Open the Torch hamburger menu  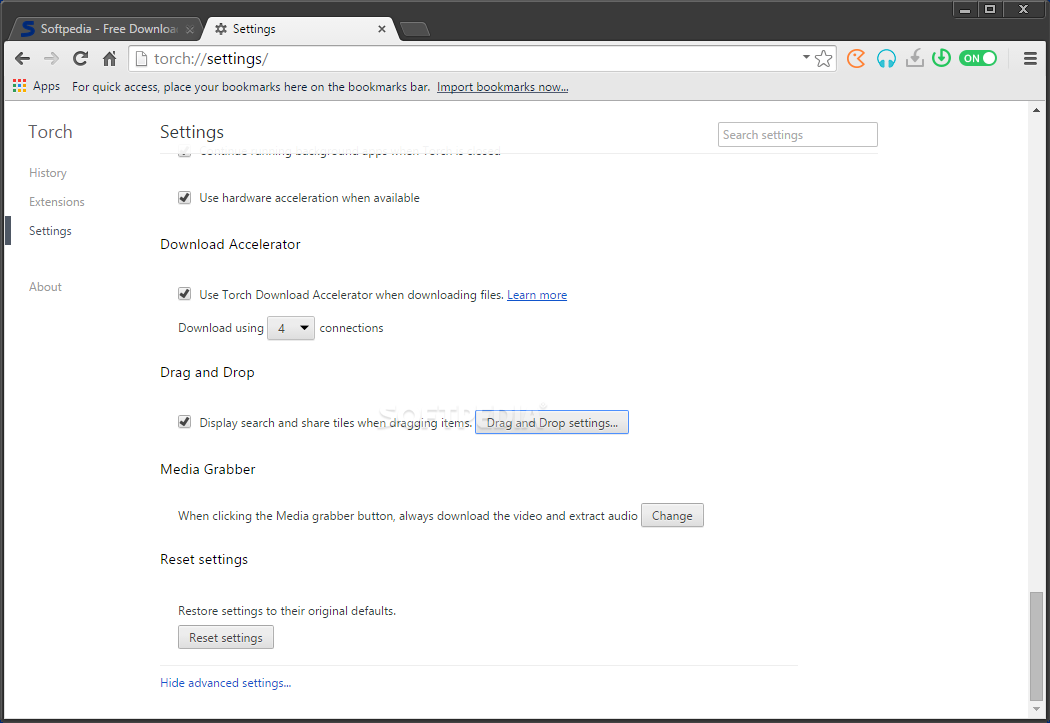1030,58
